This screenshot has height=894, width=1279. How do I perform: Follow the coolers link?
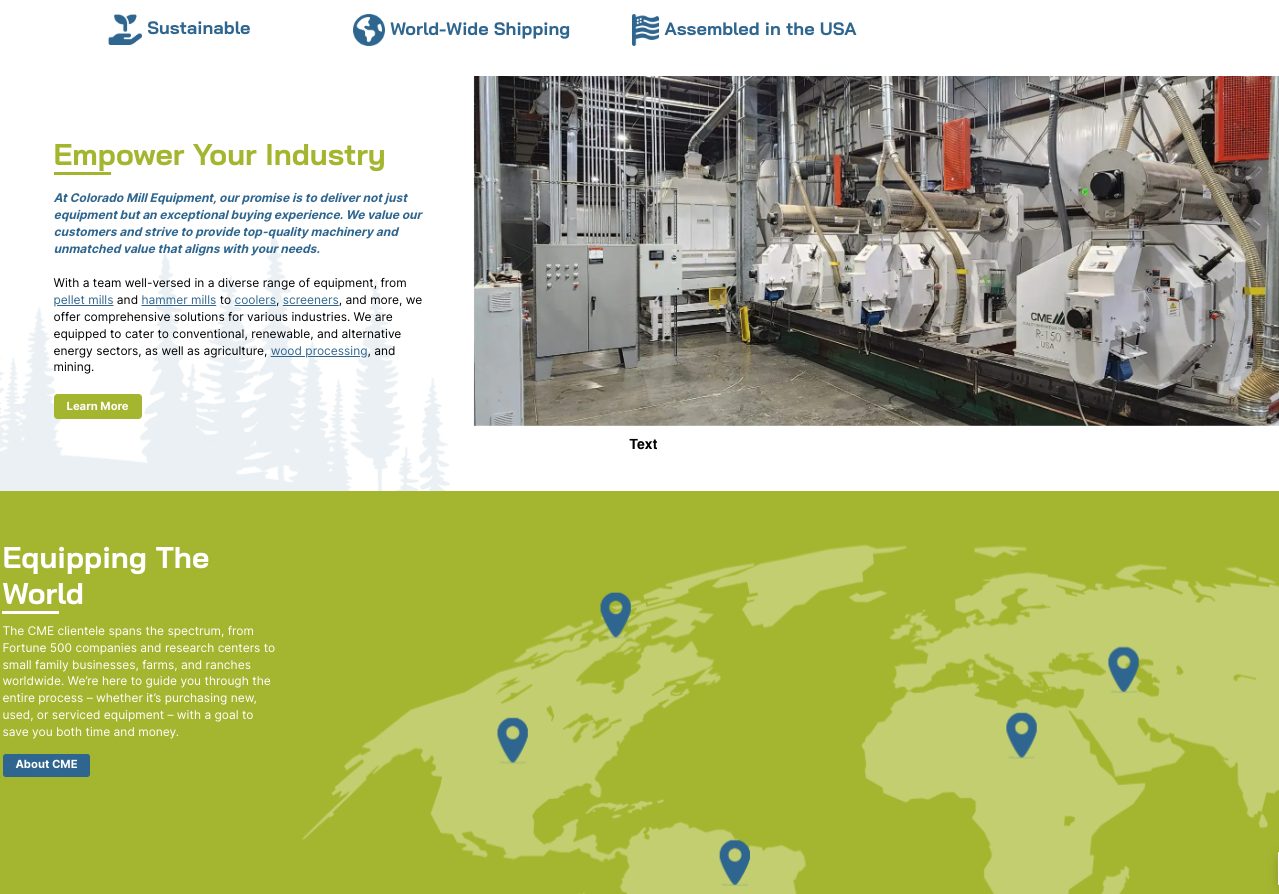255,300
